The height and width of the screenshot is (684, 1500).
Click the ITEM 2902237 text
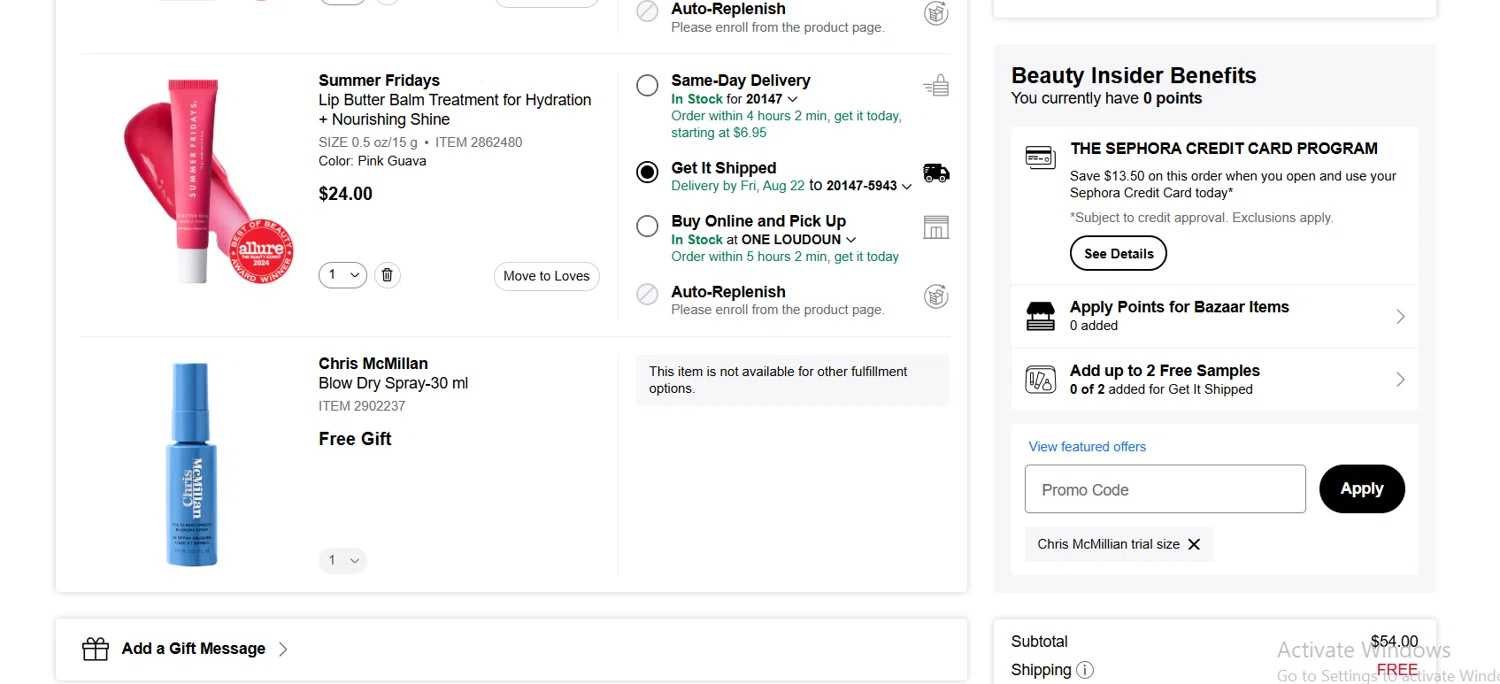click(362, 406)
